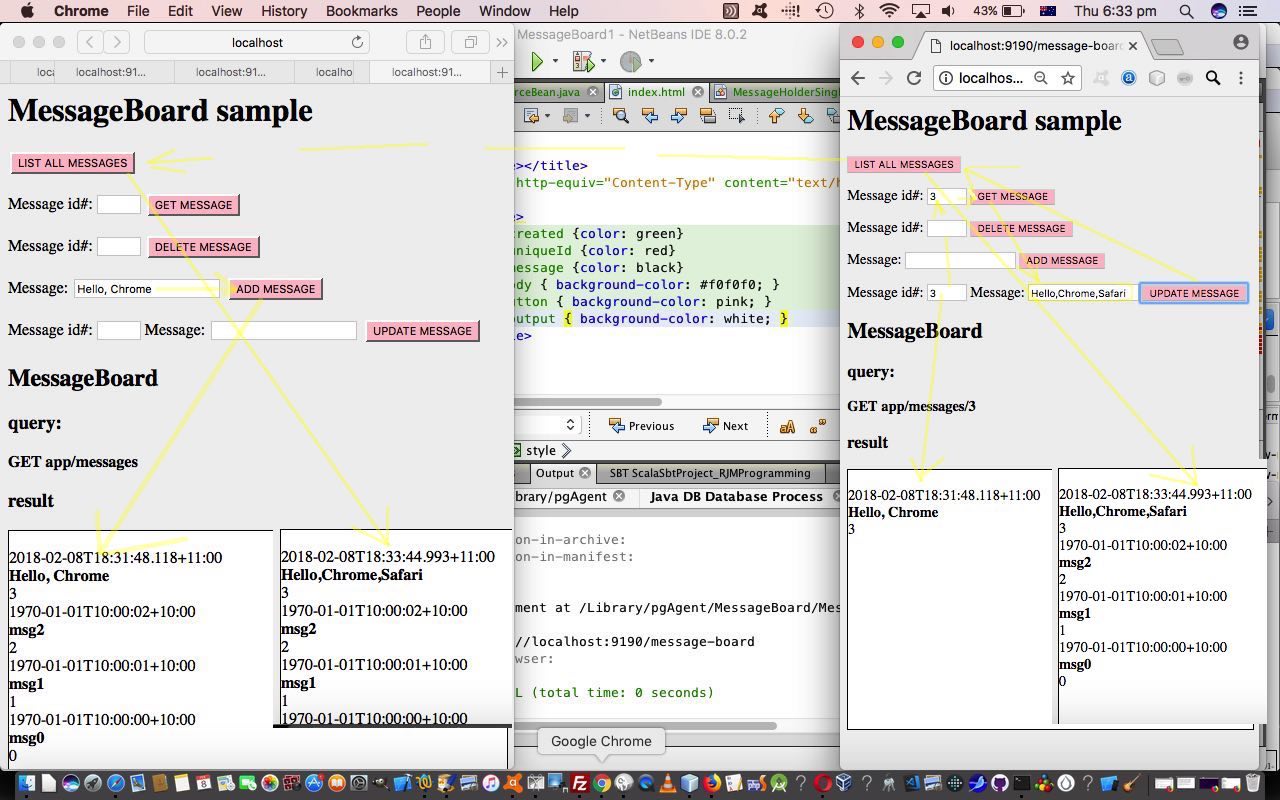Toggle Highlight Search in NetBeans editor toolbar
The image size is (1280, 800).
pos(708,116)
